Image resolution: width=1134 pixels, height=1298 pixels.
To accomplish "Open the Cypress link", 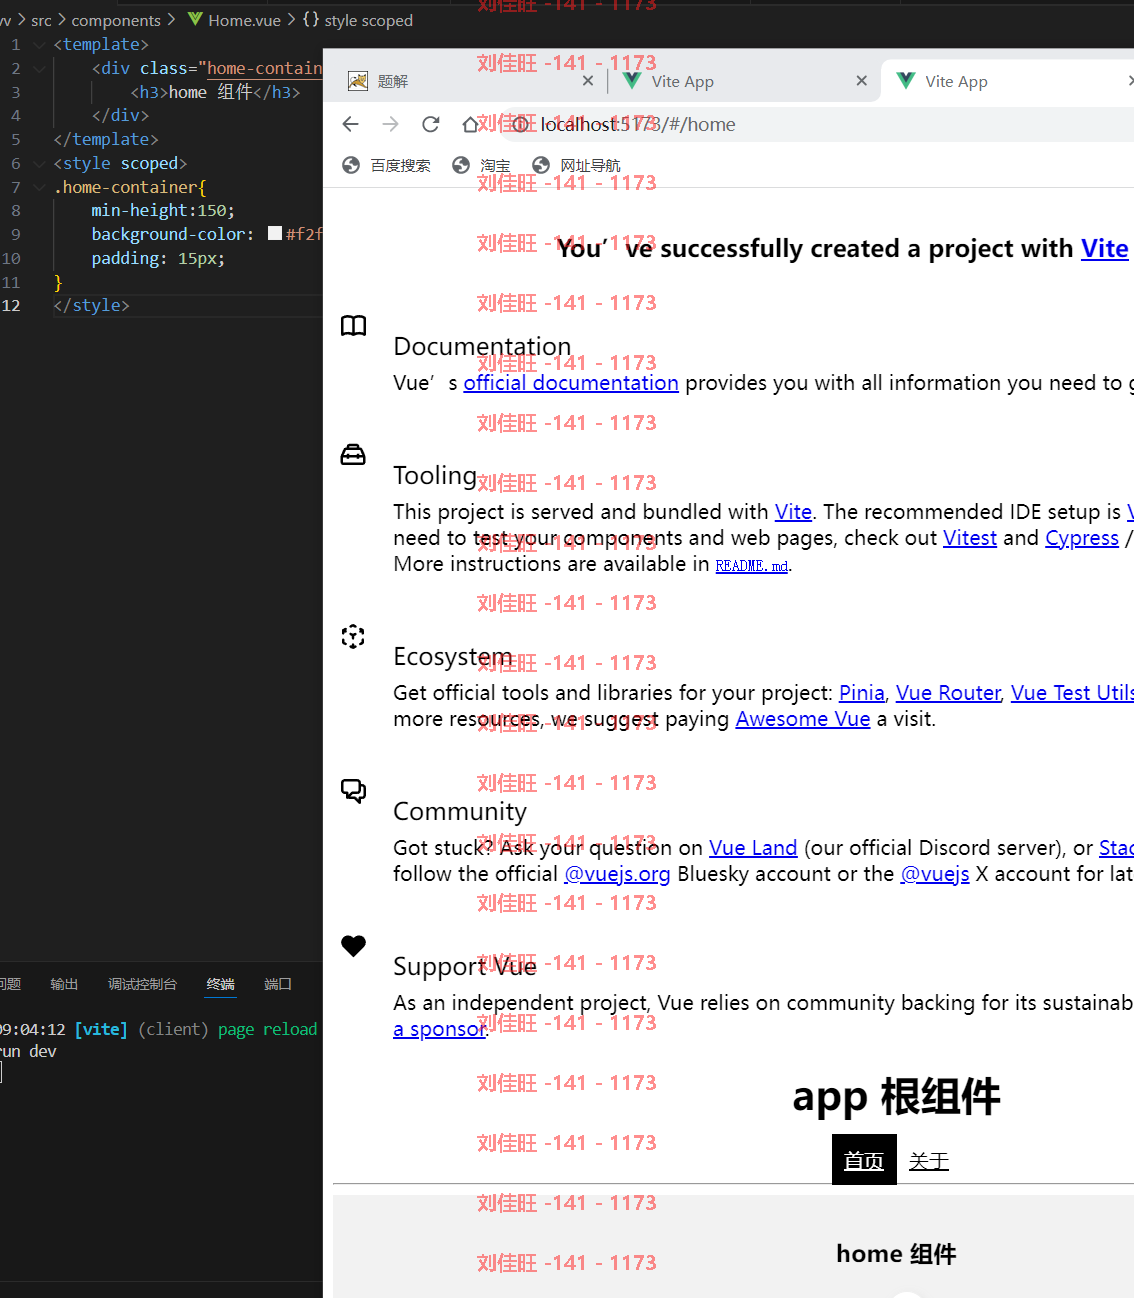I will [x=1082, y=538].
